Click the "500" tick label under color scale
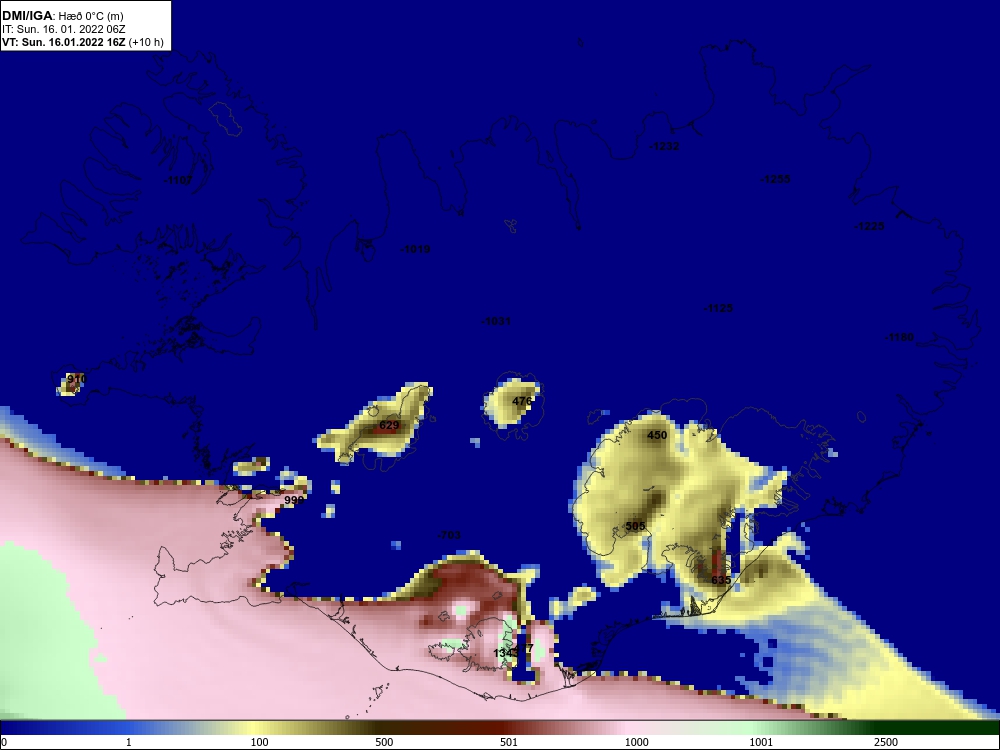 [385, 743]
